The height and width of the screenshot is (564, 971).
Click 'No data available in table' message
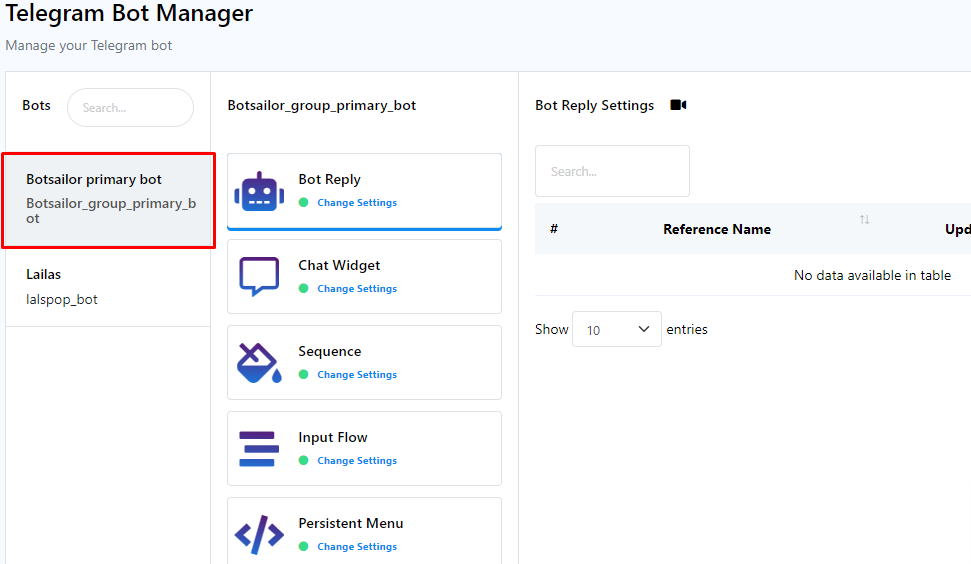click(872, 275)
